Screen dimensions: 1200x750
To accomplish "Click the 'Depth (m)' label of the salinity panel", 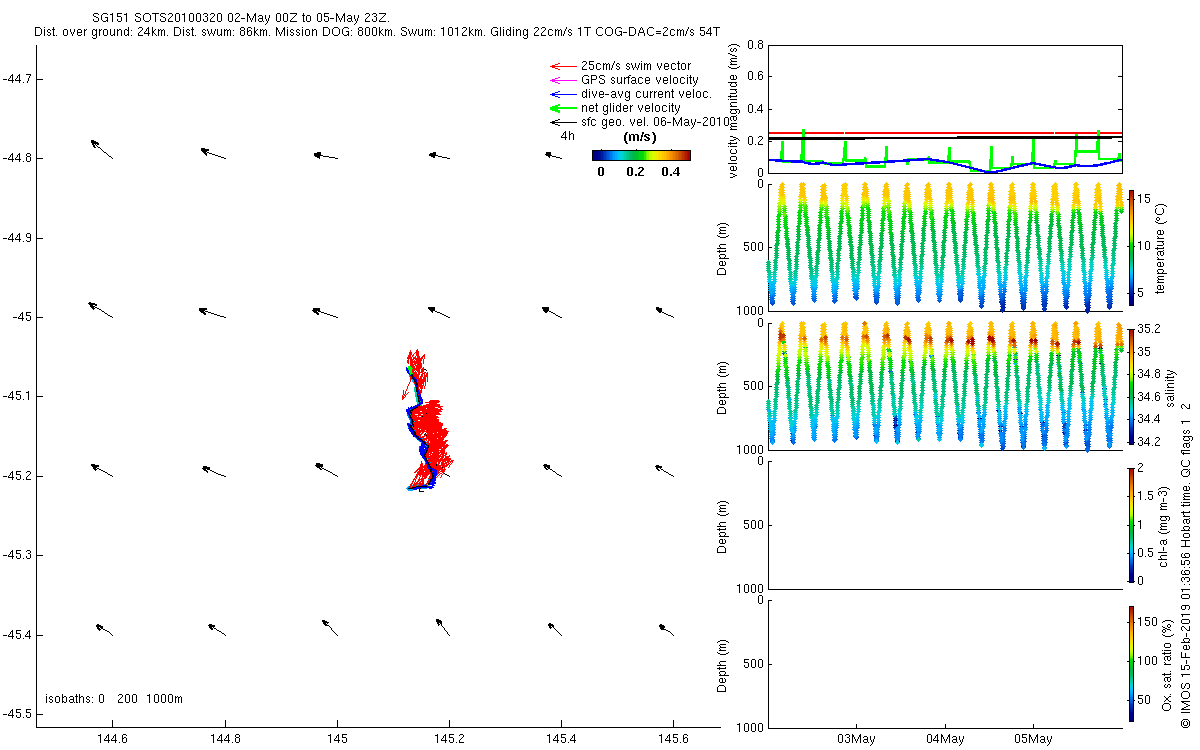I will [723, 386].
